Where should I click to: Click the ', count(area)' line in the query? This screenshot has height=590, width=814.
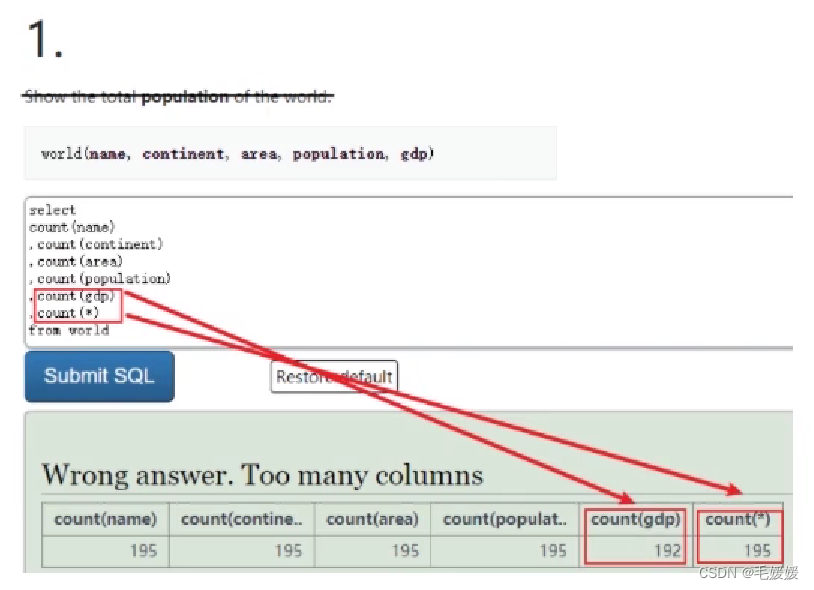76,261
